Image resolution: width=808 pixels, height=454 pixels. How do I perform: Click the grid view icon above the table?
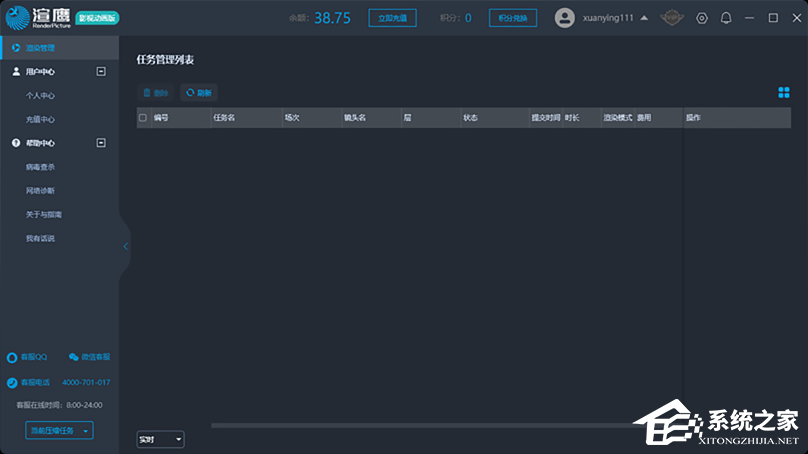coord(784,93)
